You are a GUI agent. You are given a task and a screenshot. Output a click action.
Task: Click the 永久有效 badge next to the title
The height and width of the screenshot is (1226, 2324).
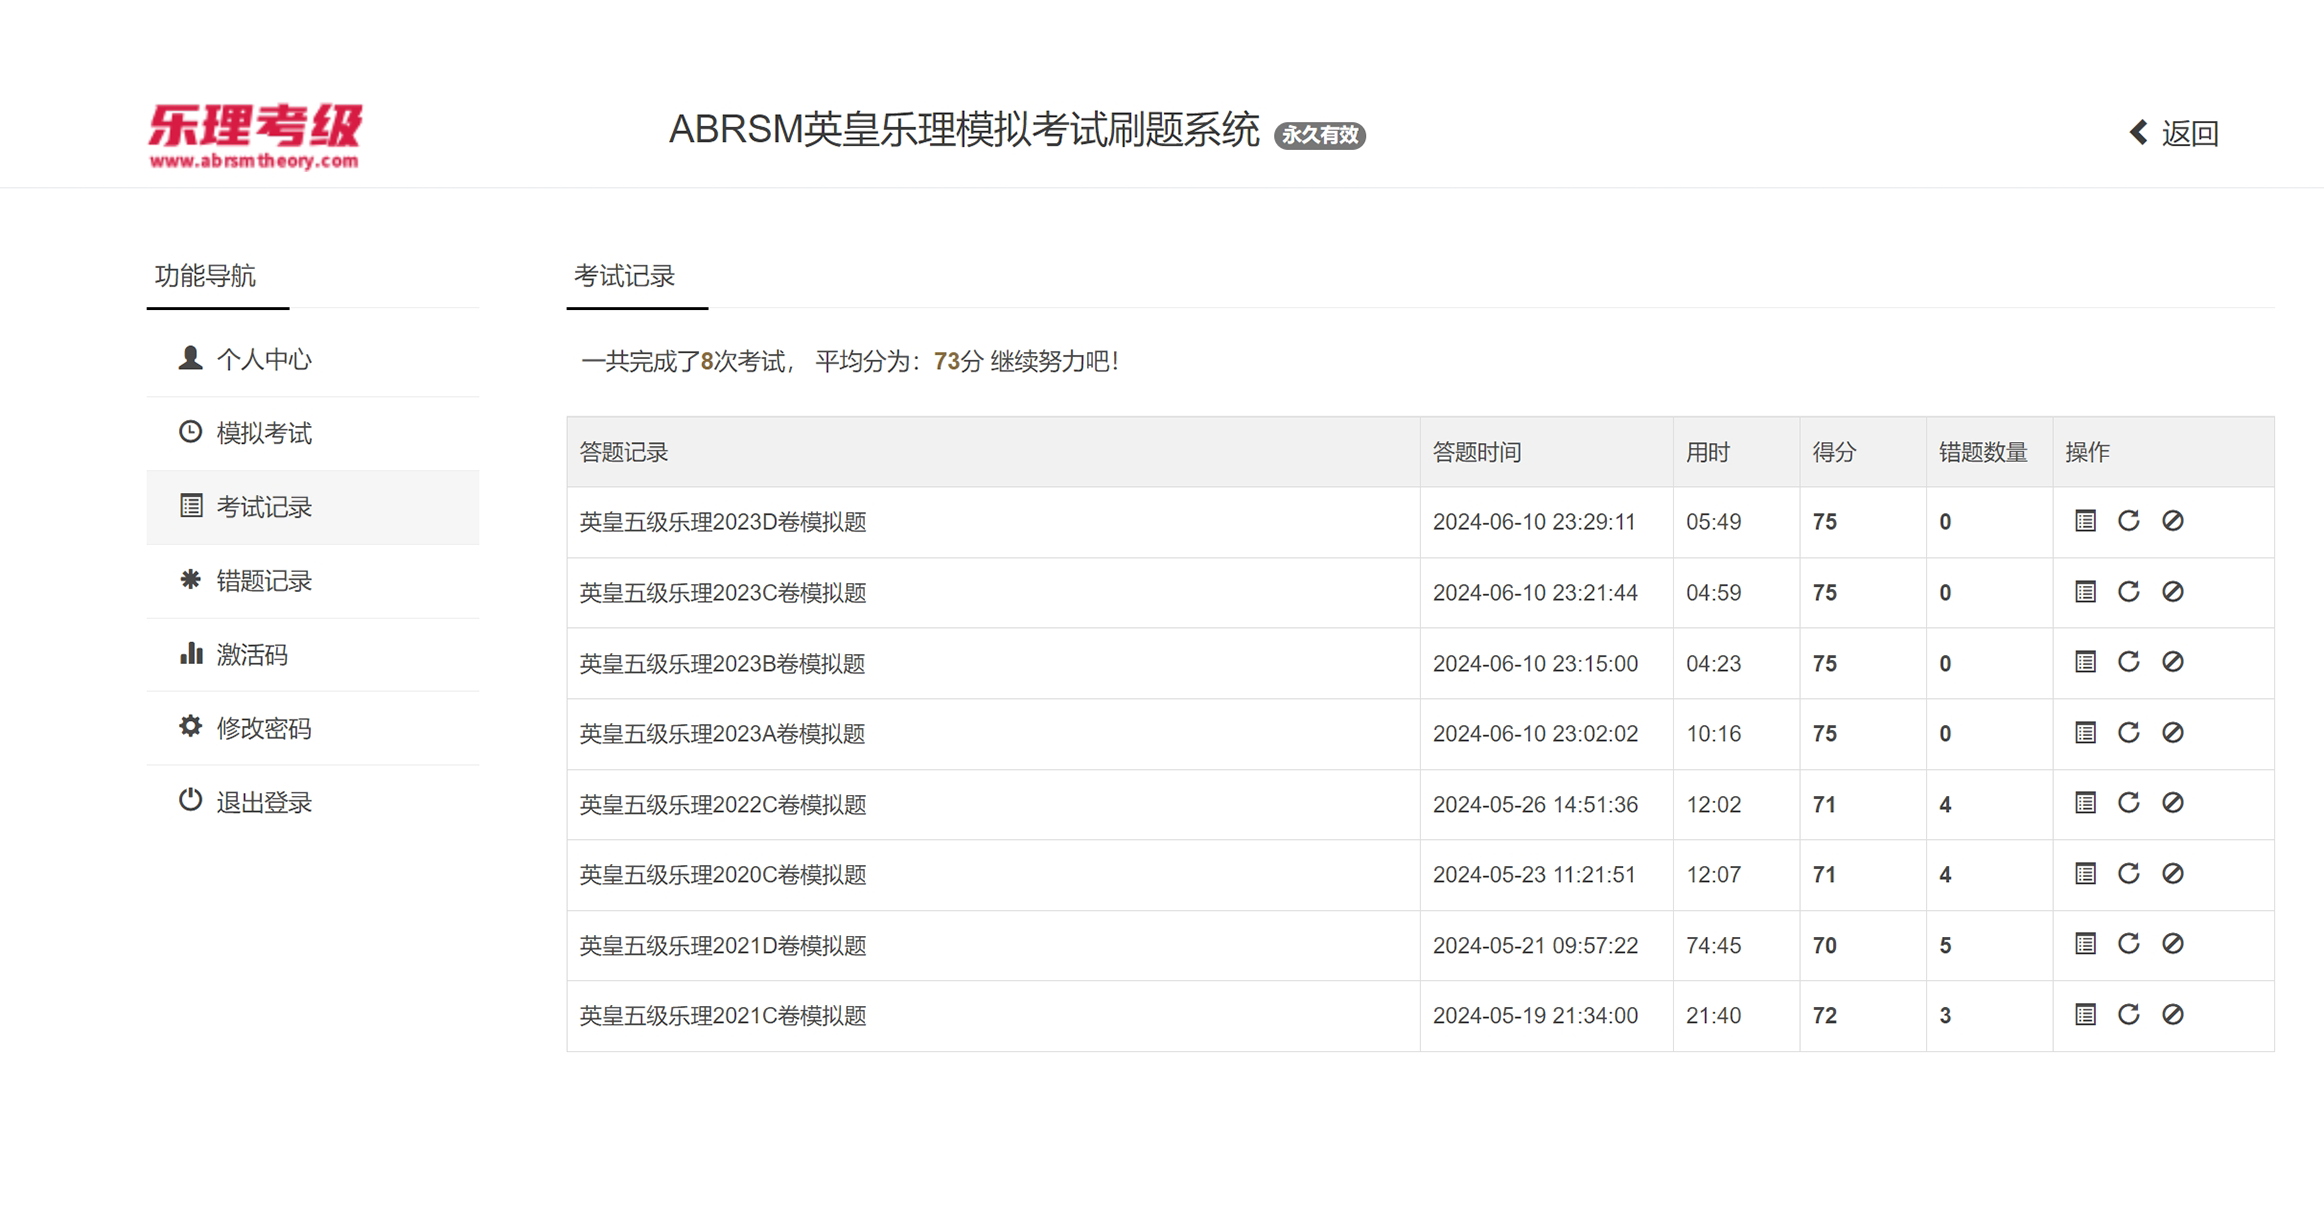tap(1320, 135)
